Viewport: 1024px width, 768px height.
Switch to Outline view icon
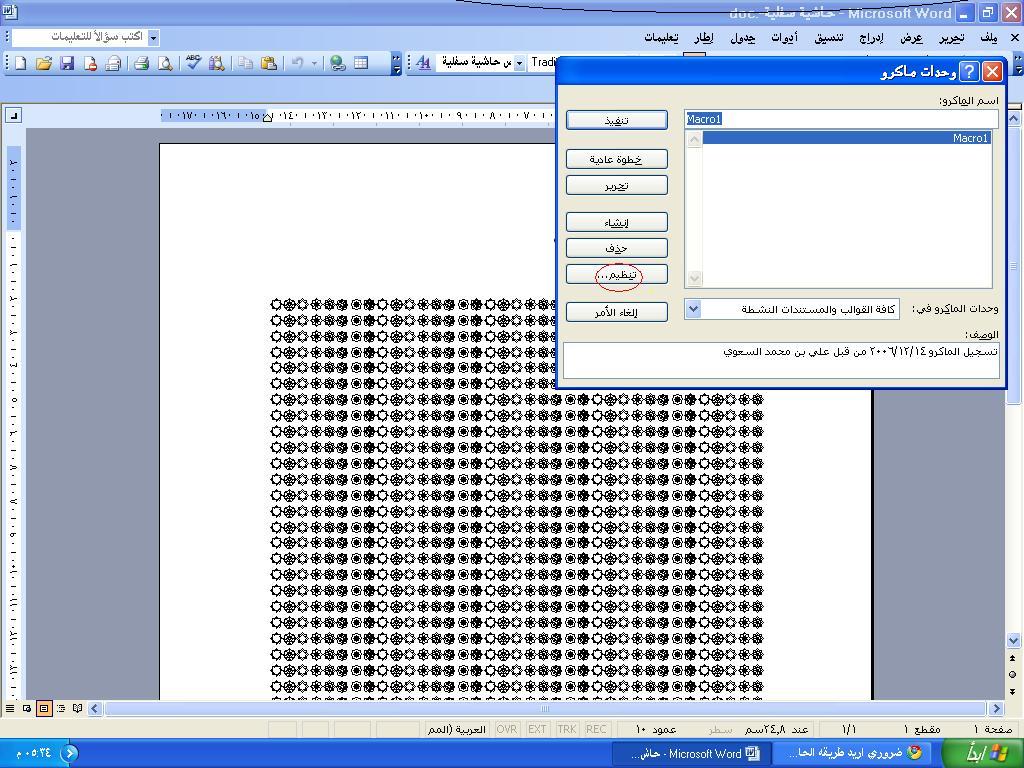tap(61, 709)
